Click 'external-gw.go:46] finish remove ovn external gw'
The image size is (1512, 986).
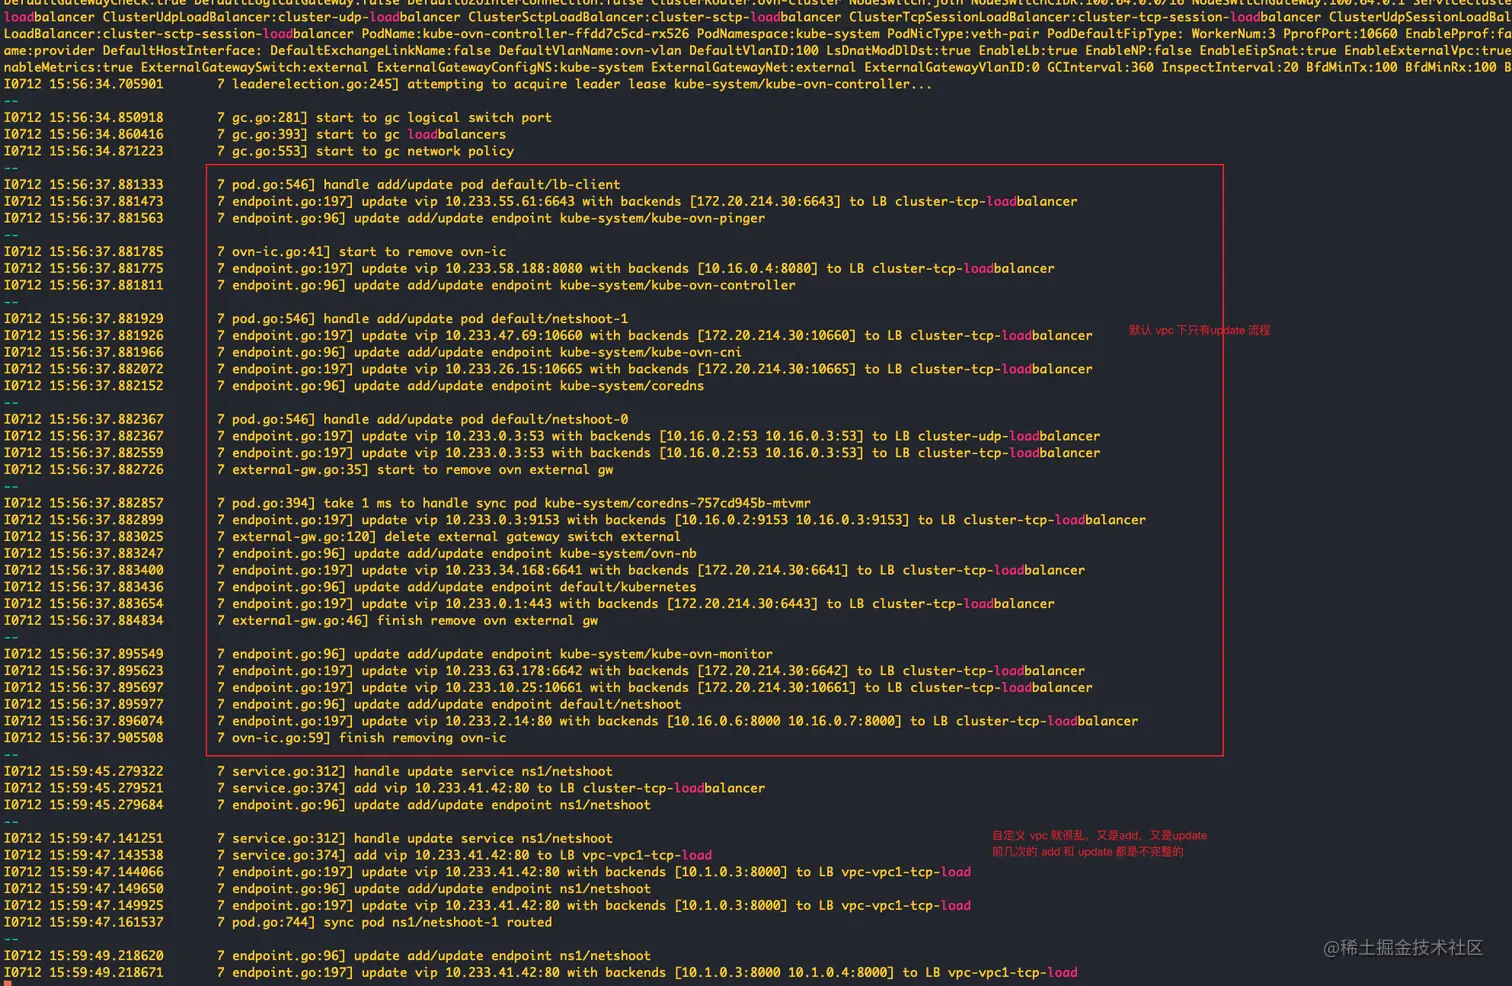click(301, 621)
